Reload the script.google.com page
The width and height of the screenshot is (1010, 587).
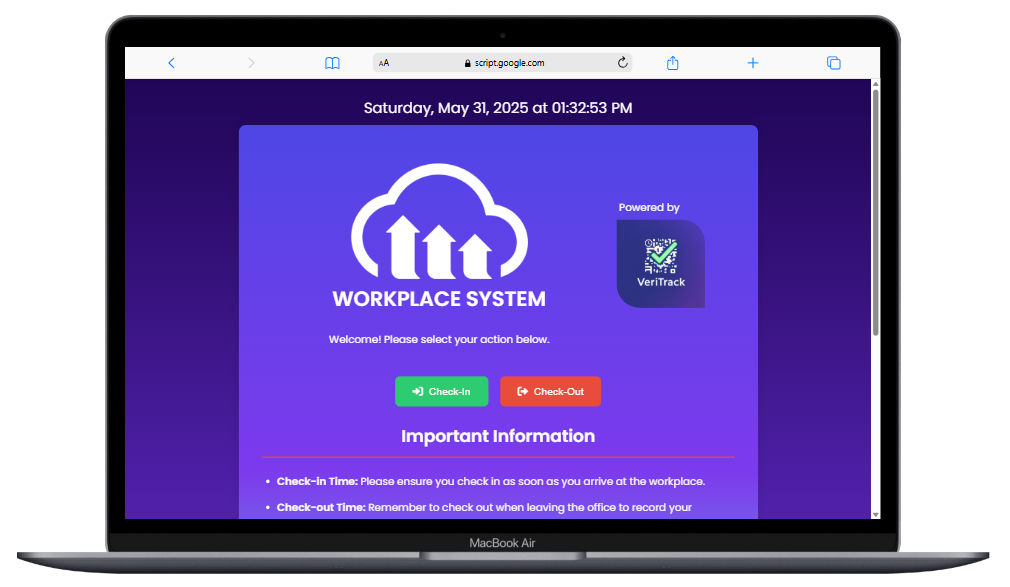click(x=622, y=62)
